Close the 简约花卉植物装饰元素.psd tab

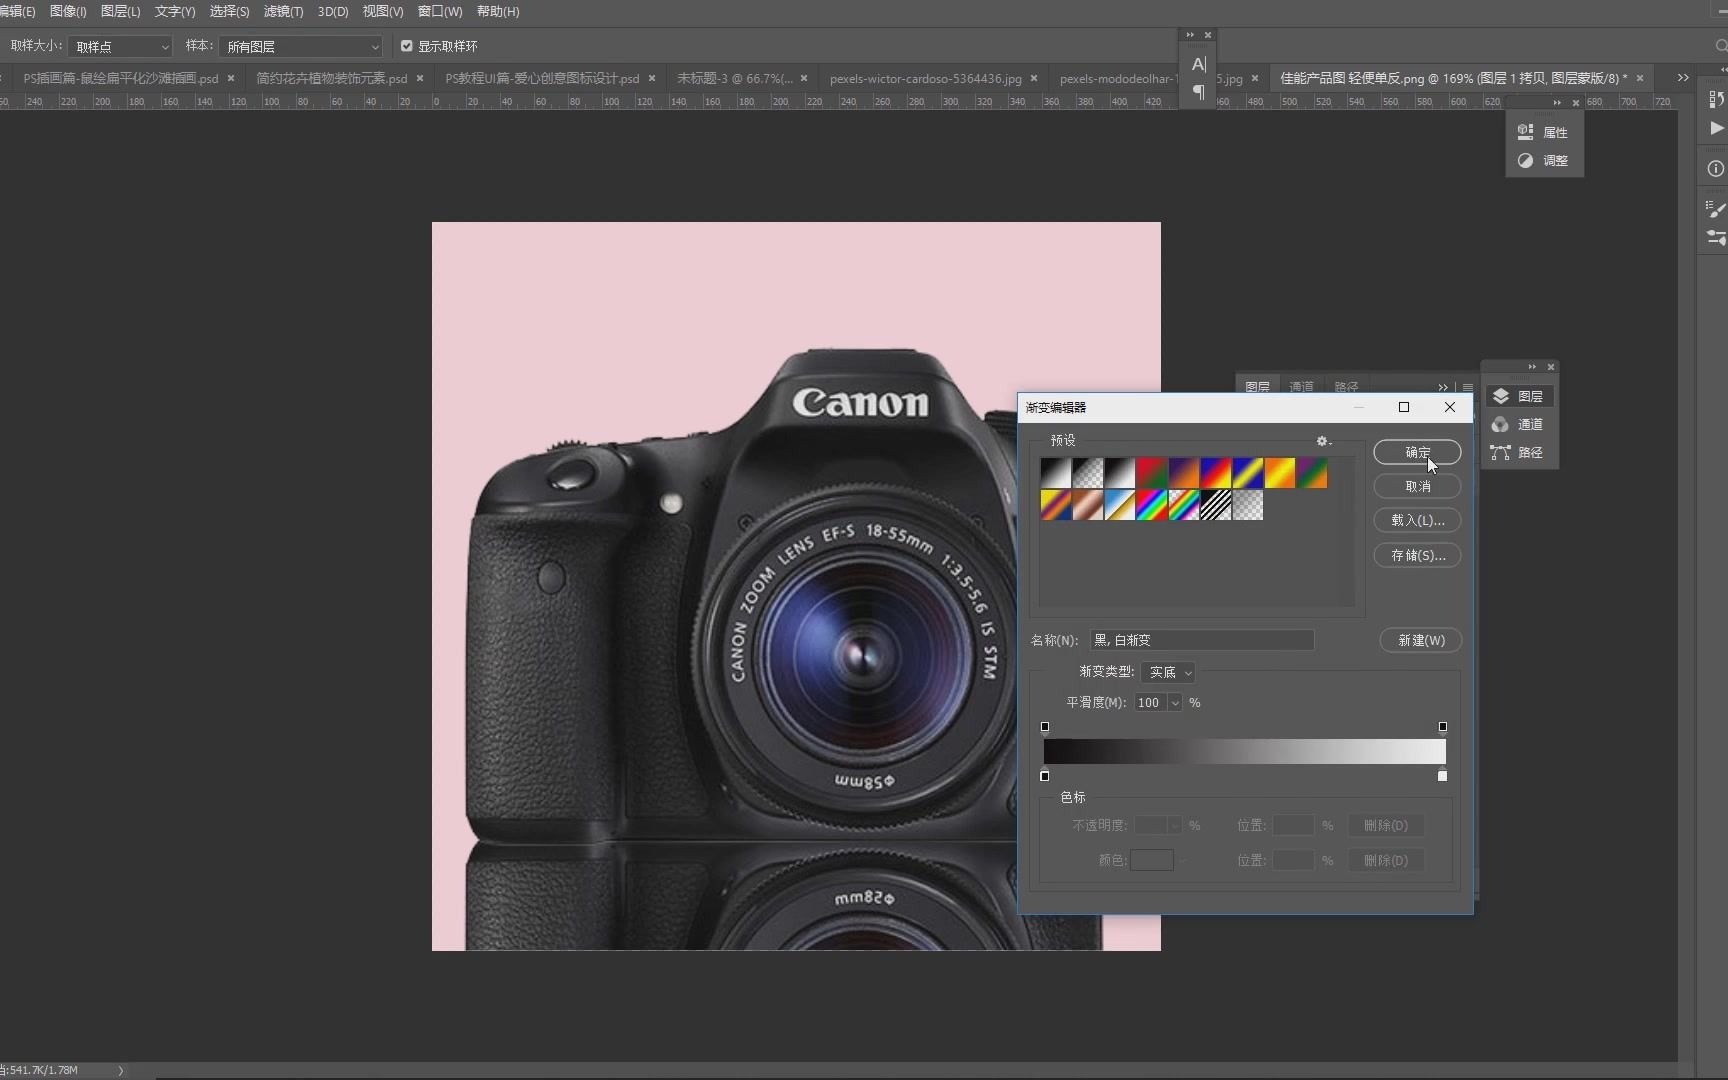[420, 78]
